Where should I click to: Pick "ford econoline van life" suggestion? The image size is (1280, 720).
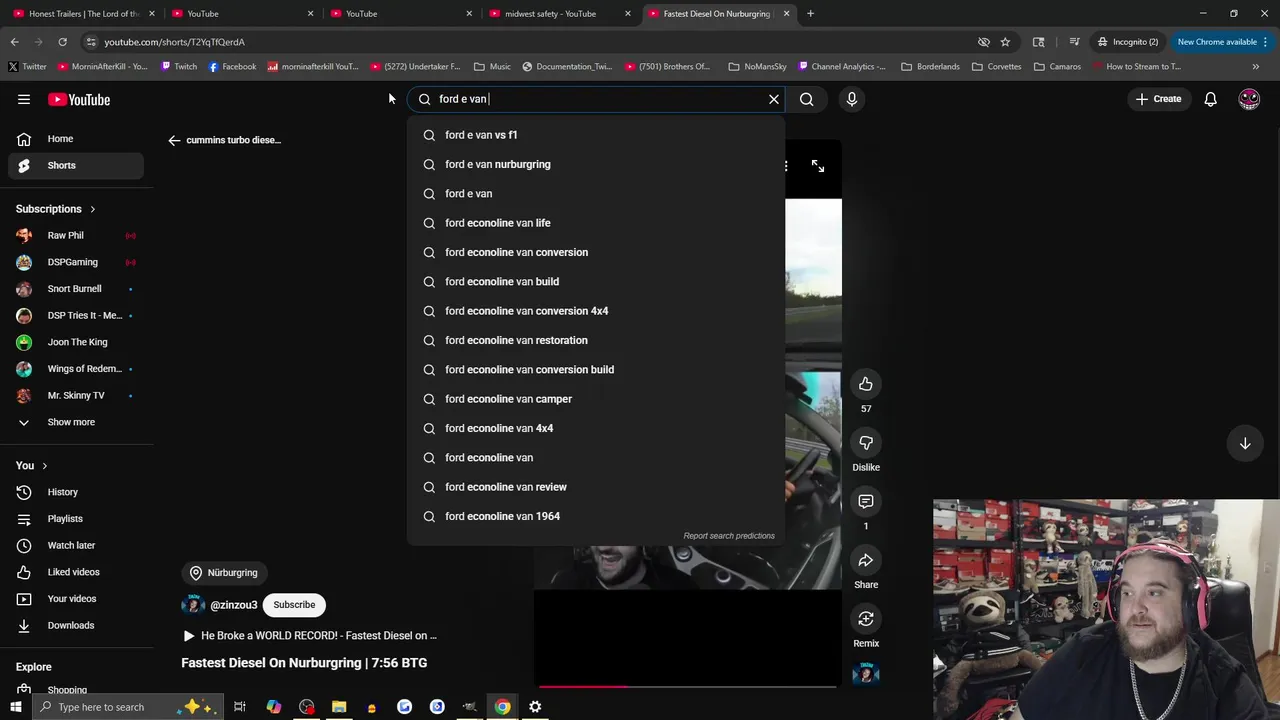point(596,223)
